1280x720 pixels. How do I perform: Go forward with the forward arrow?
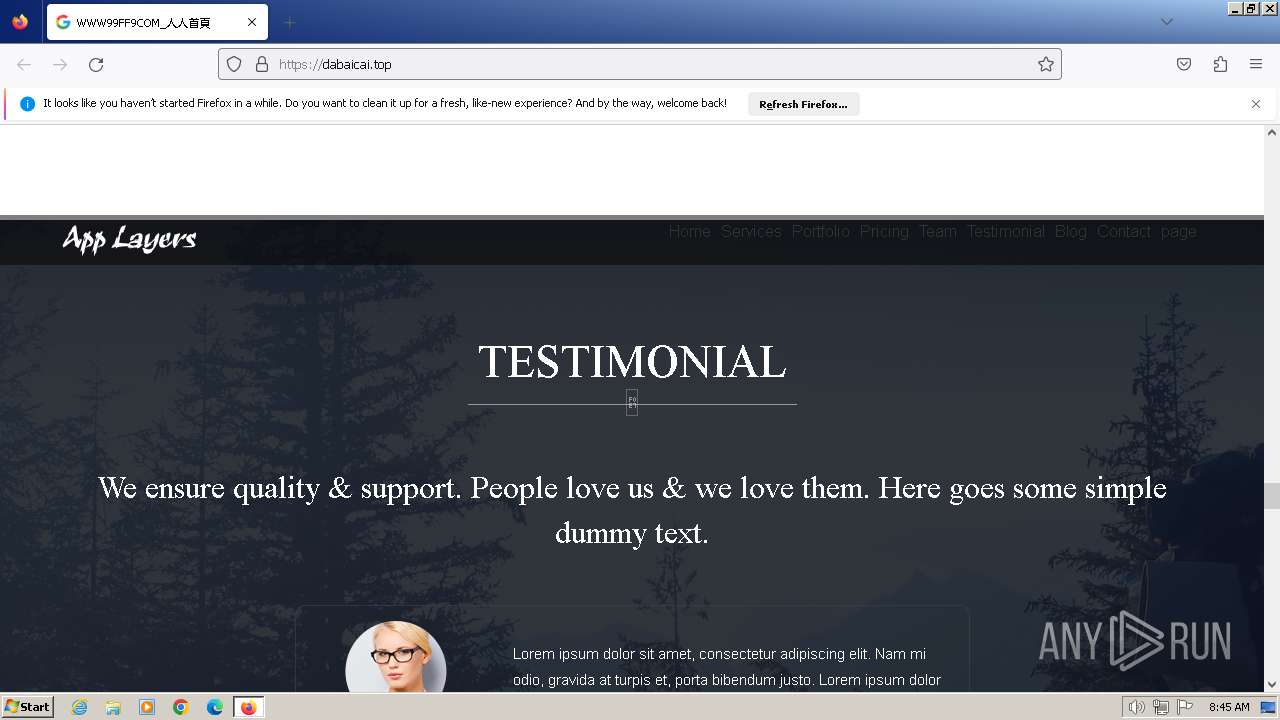pyautogui.click(x=60, y=65)
